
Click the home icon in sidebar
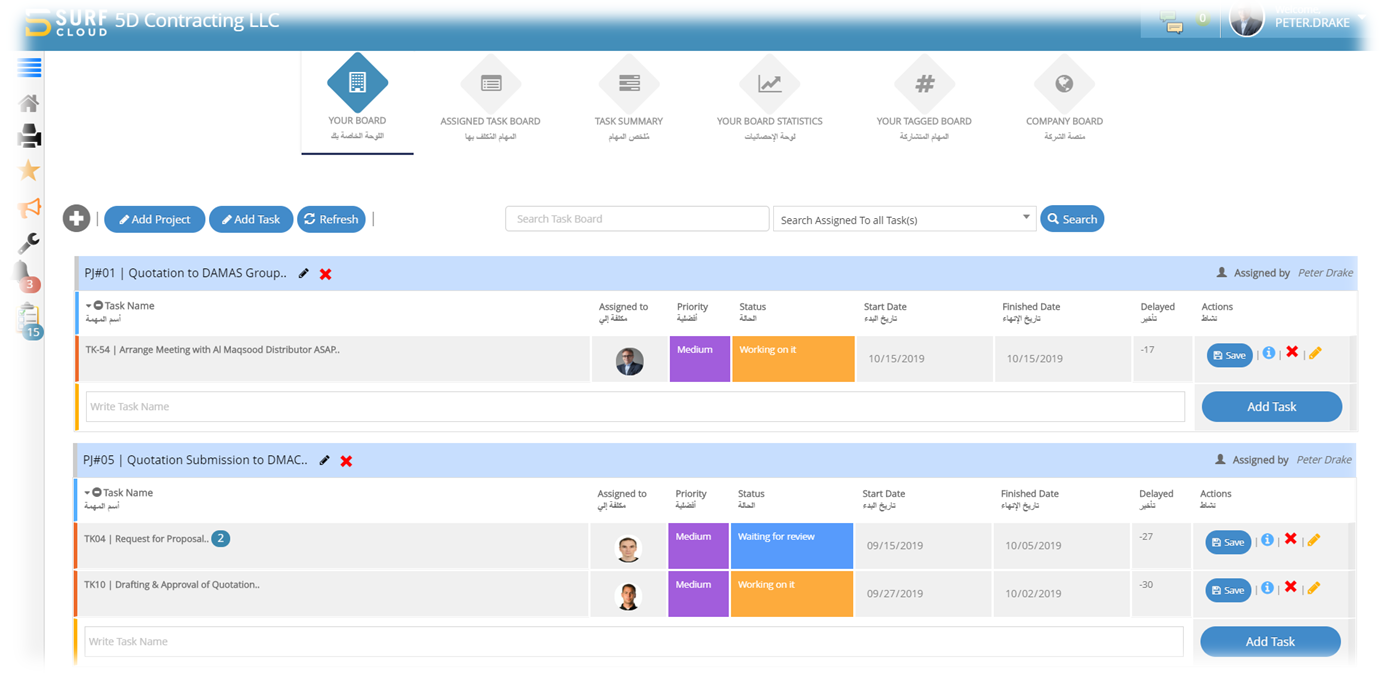click(x=29, y=103)
